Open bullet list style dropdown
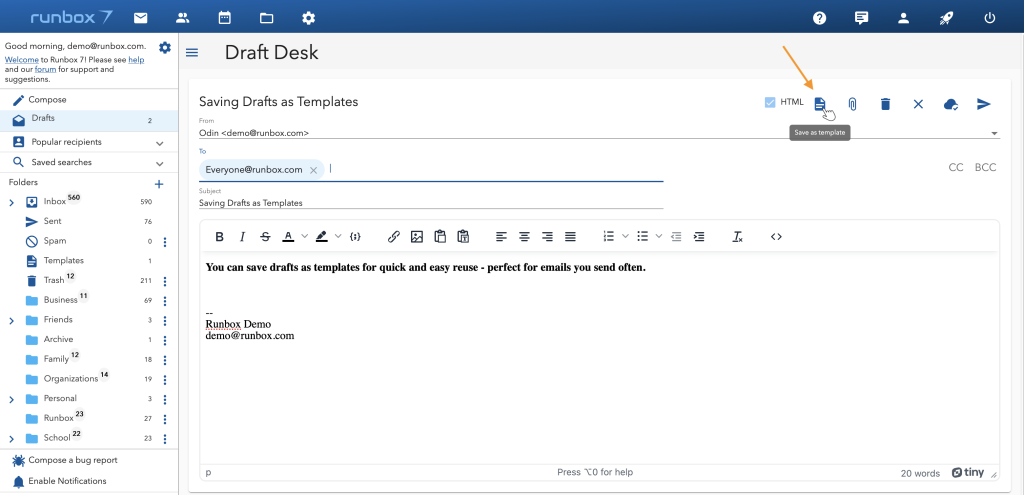 659,237
